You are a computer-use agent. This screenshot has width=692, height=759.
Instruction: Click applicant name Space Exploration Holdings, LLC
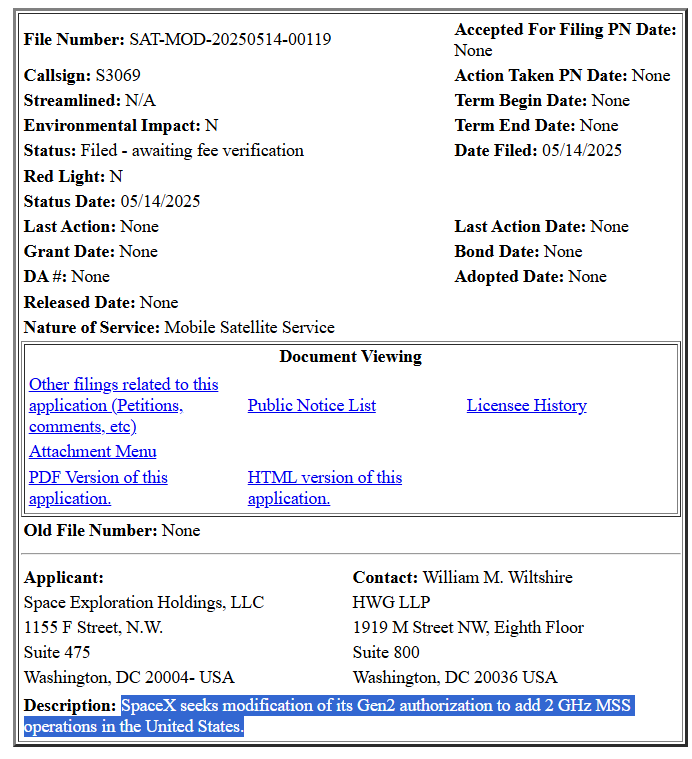[144, 602]
